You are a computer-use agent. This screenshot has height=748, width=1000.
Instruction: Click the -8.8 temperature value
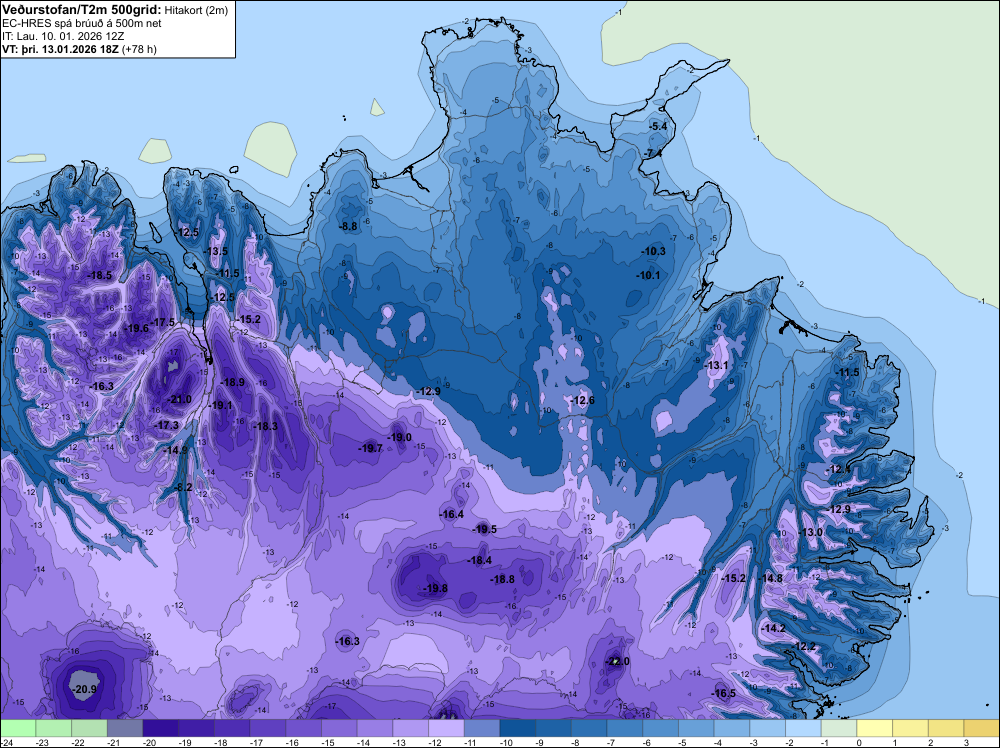coord(348,226)
